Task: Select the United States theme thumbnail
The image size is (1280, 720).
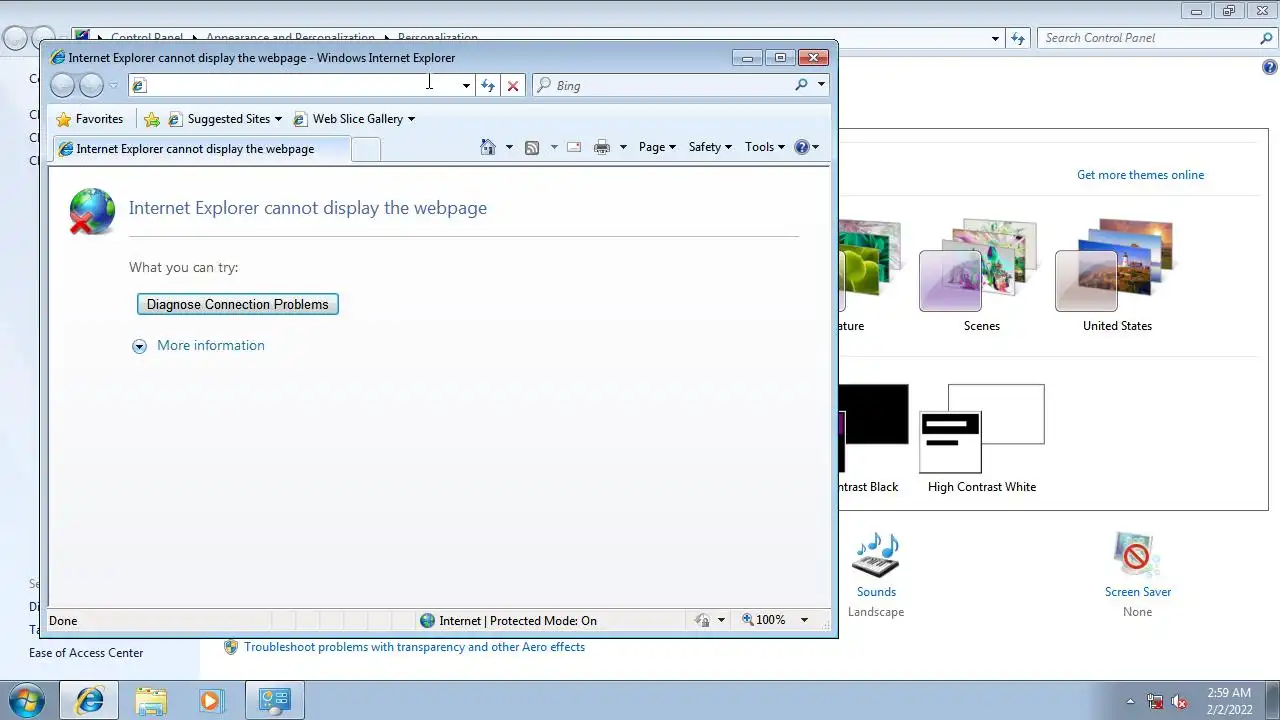Action: click(x=1117, y=265)
